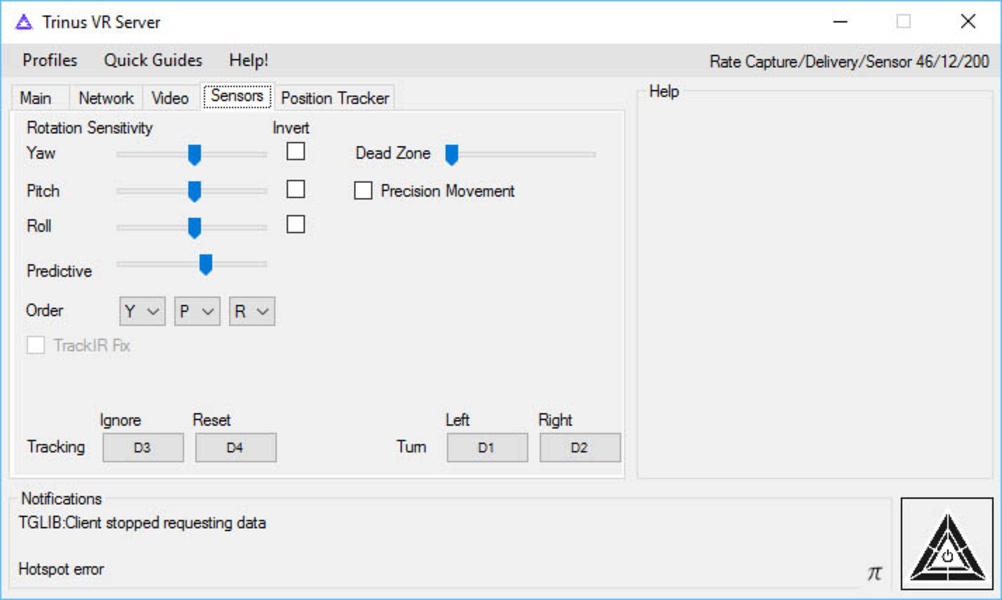
Task: Enable Precision Movement option
Action: click(363, 191)
